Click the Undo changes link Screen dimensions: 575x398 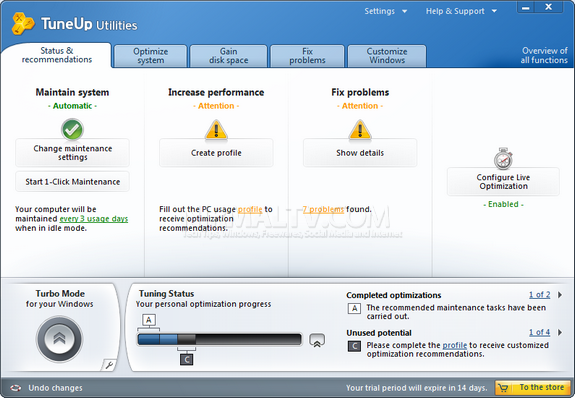click(55, 388)
